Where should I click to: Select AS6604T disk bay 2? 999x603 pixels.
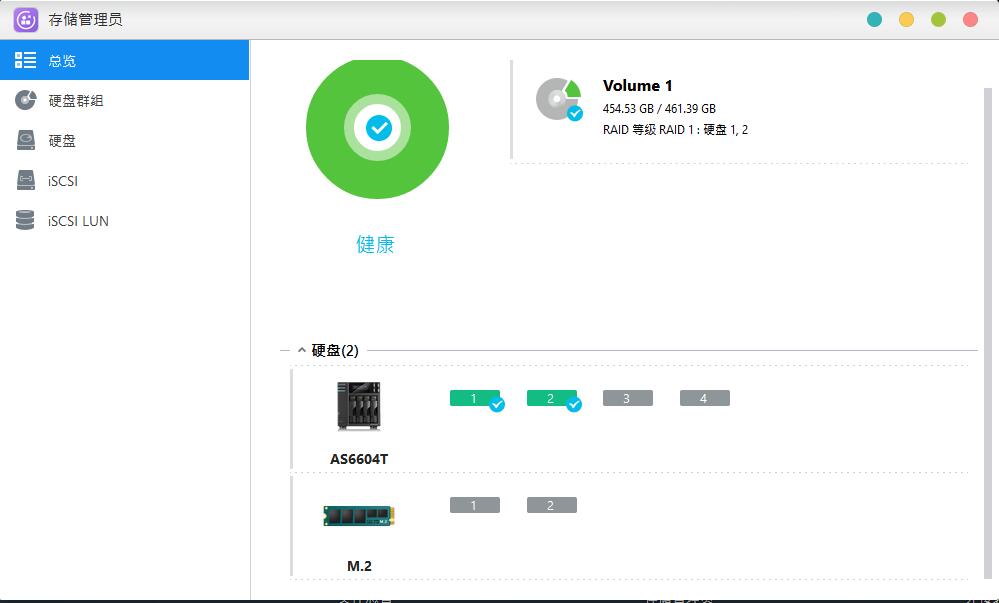pyautogui.click(x=552, y=398)
